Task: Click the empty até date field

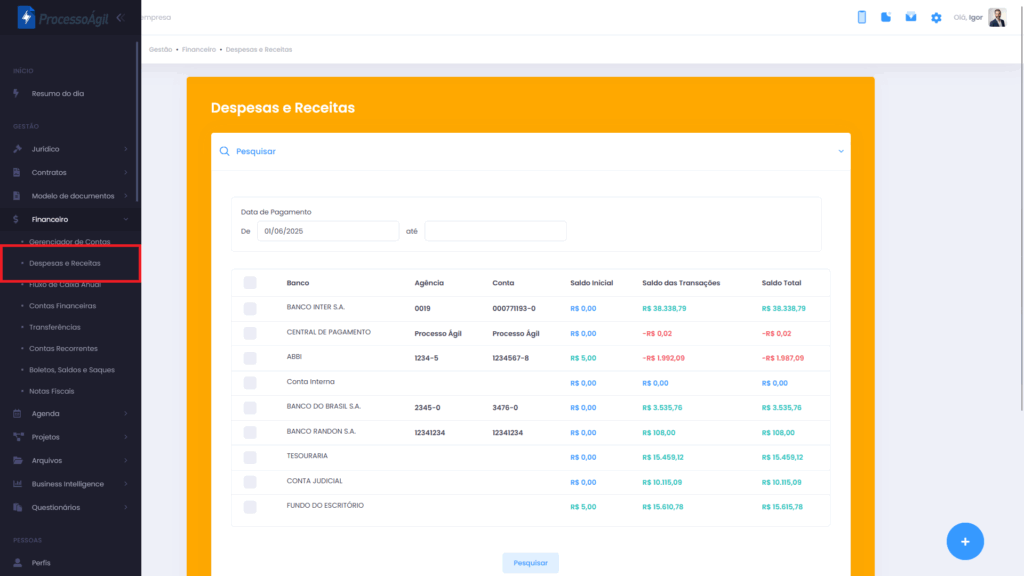Action: point(496,231)
